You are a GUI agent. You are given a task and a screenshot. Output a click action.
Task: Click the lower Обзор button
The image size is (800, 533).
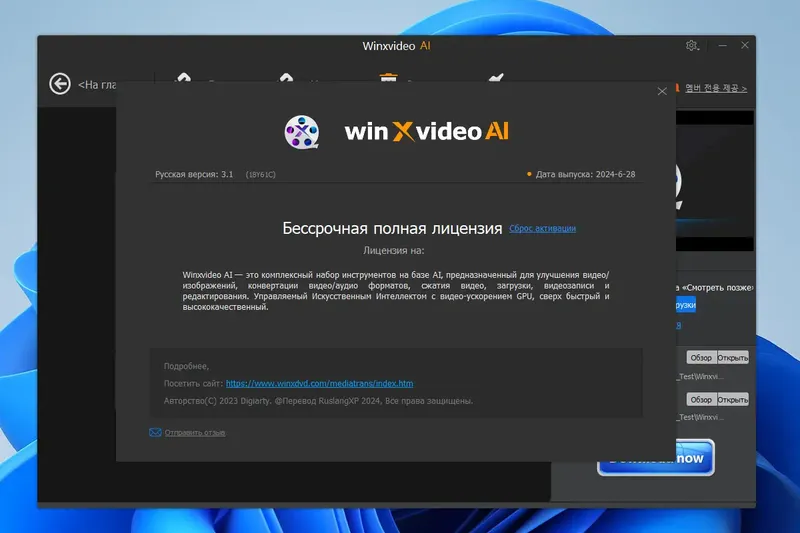tap(701, 399)
